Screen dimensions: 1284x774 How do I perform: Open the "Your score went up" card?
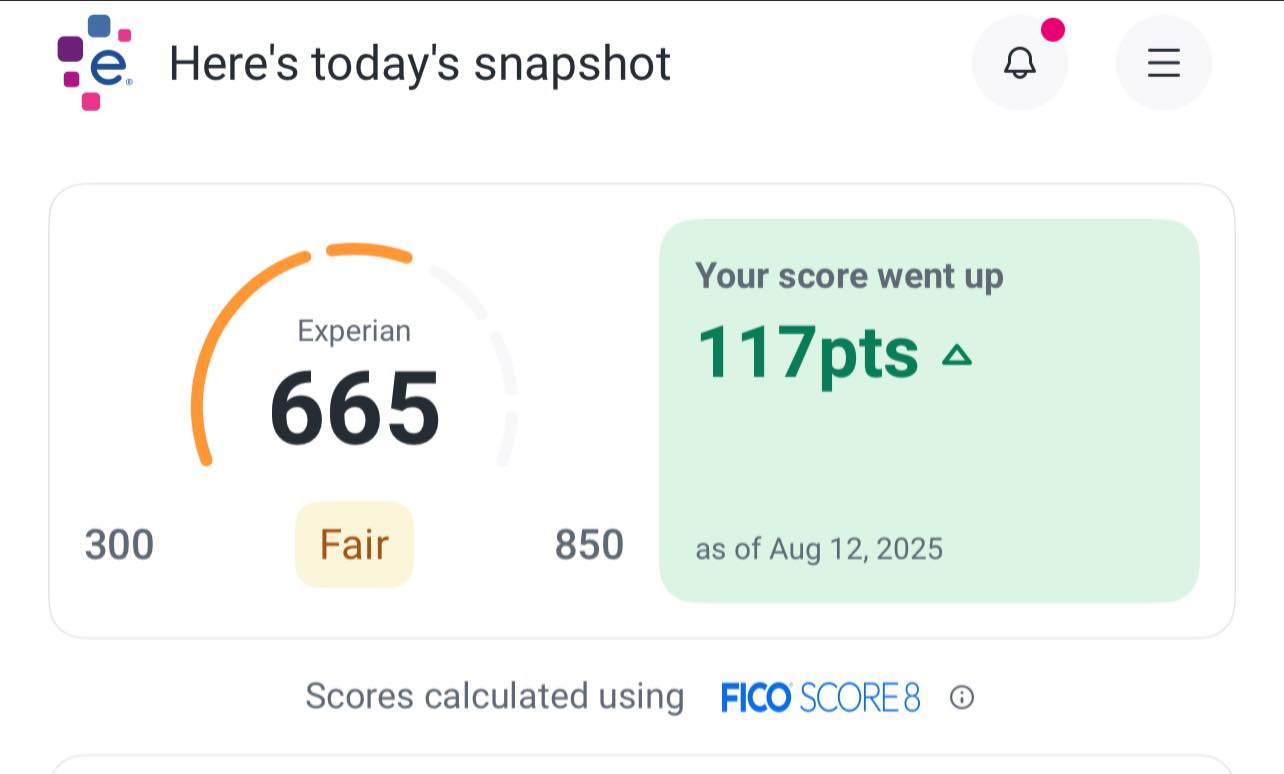point(929,450)
